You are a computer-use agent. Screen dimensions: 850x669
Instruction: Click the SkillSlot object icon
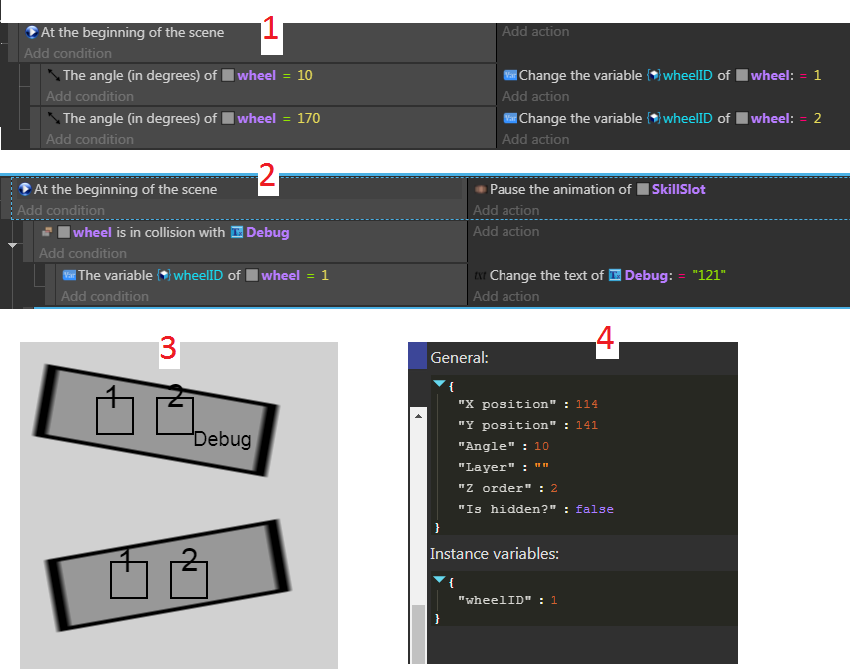pos(642,189)
